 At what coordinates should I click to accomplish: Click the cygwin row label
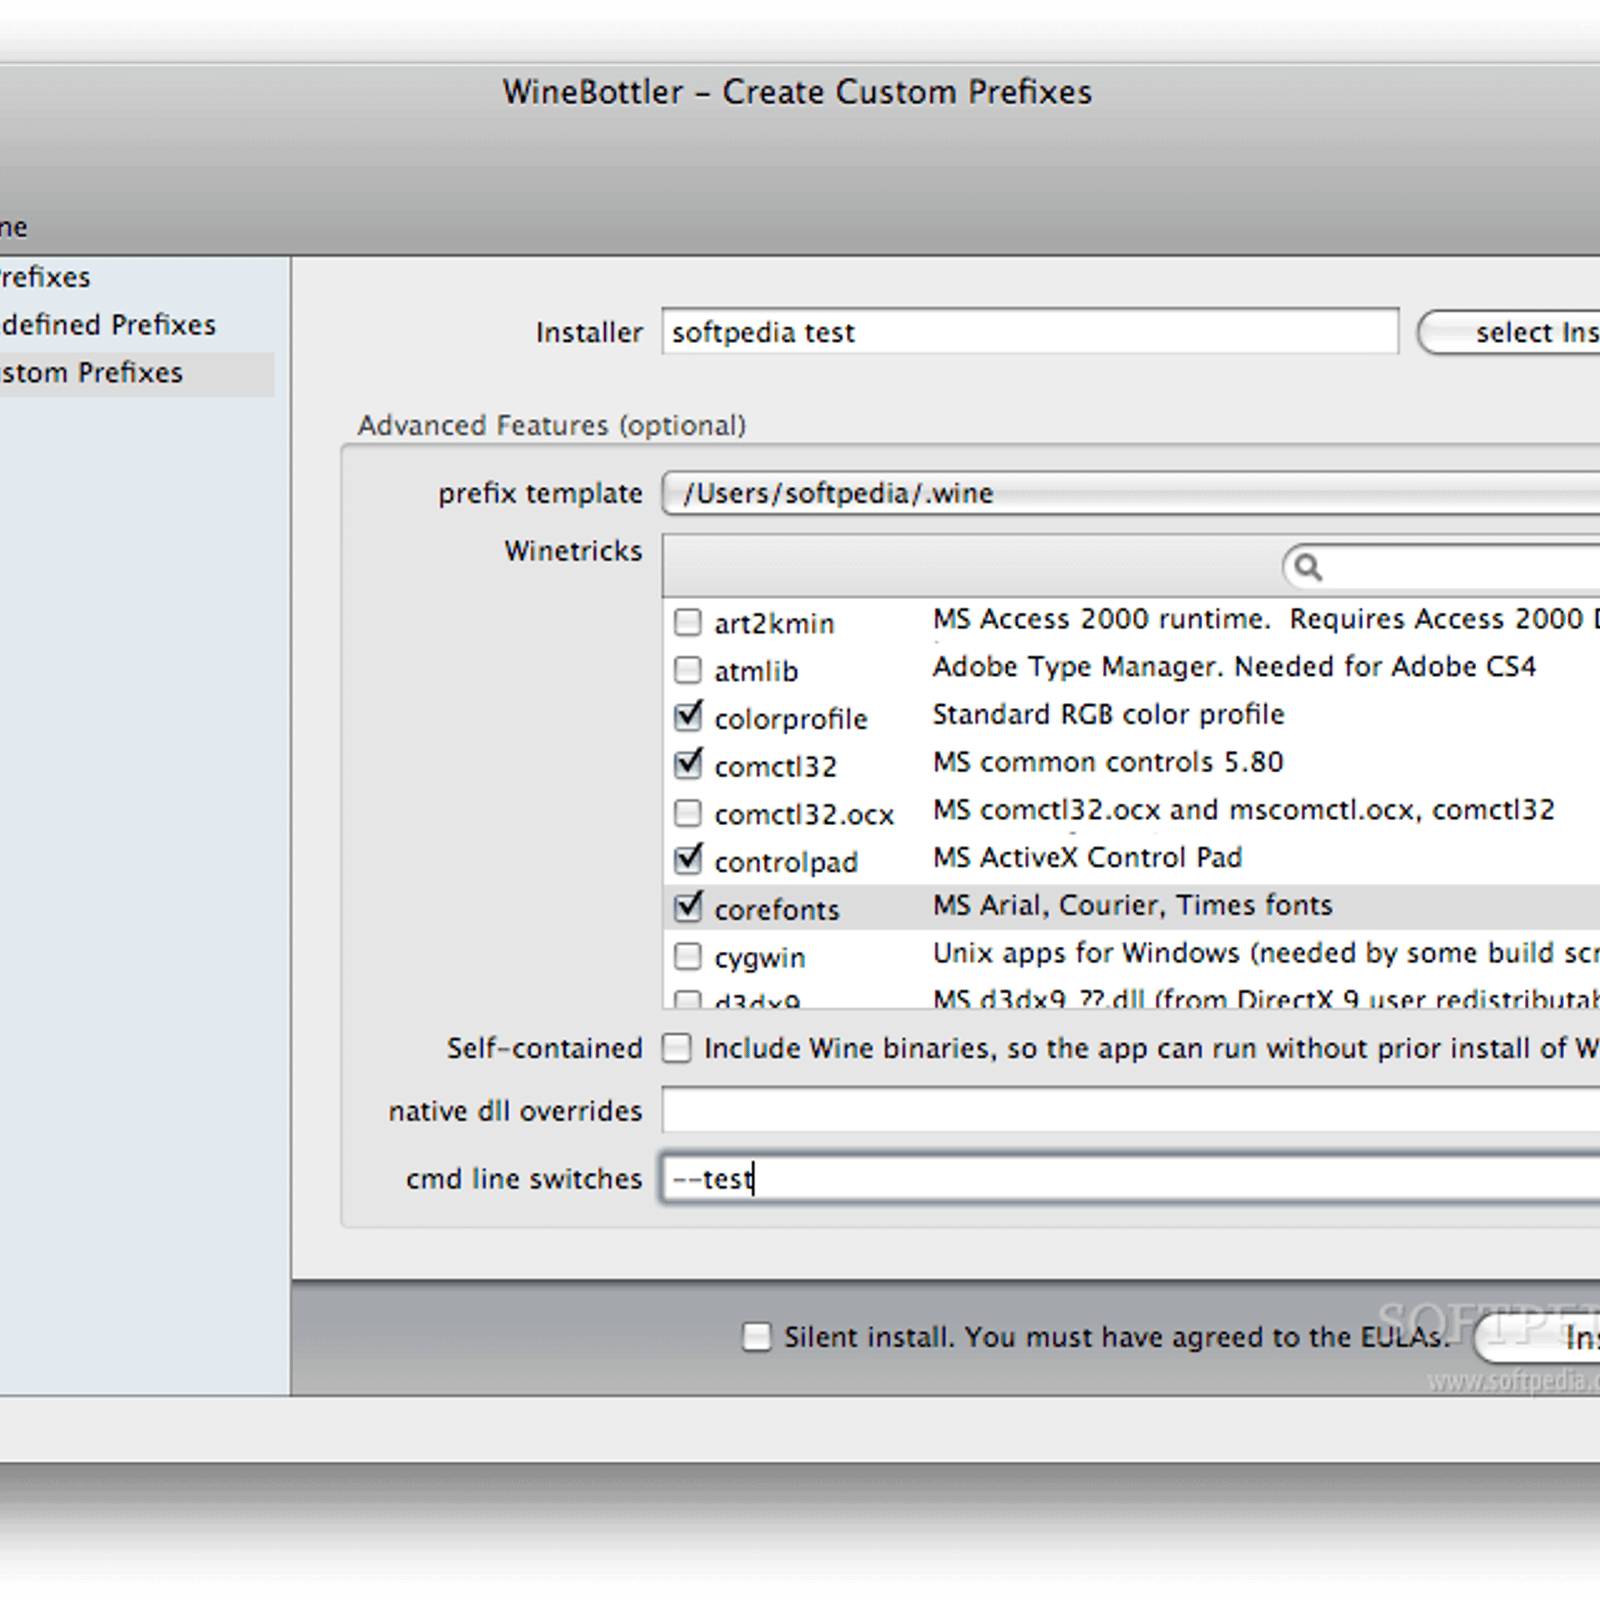(x=760, y=958)
